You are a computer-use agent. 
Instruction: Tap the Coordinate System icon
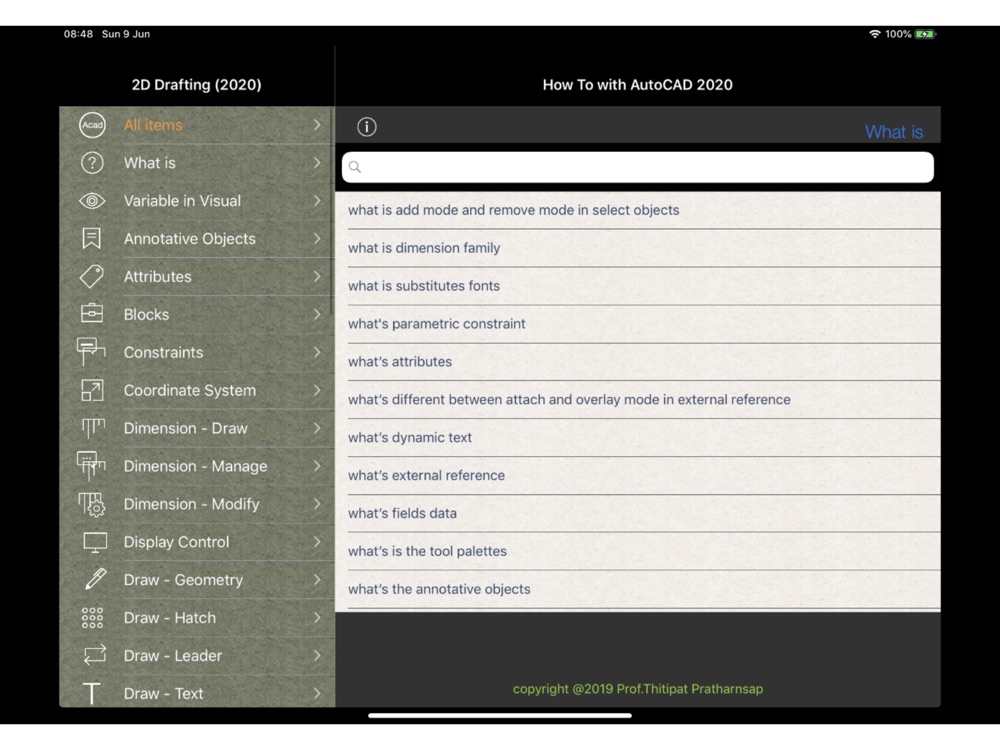92,390
